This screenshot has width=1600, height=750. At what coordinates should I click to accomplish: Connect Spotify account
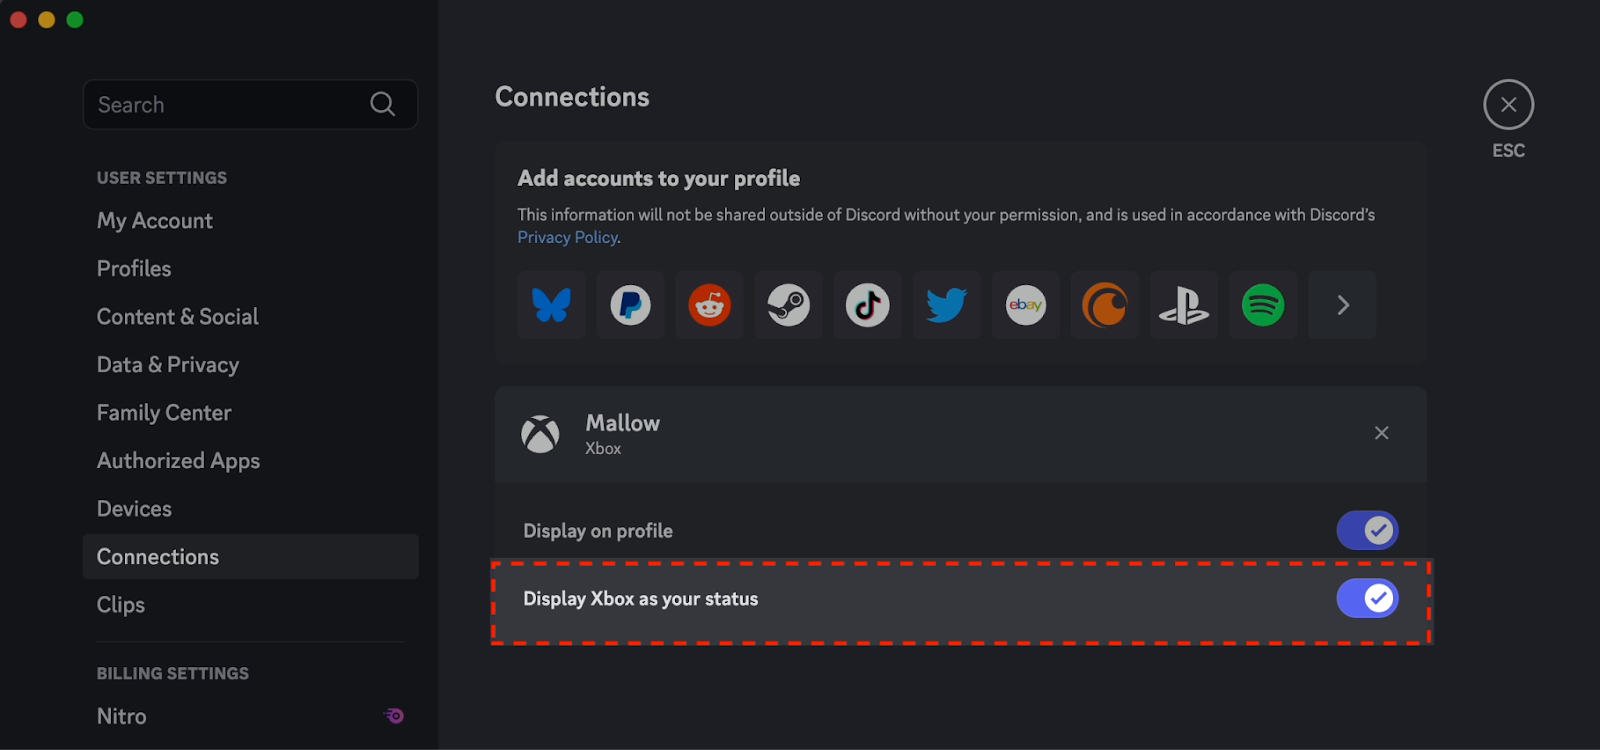(x=1263, y=305)
